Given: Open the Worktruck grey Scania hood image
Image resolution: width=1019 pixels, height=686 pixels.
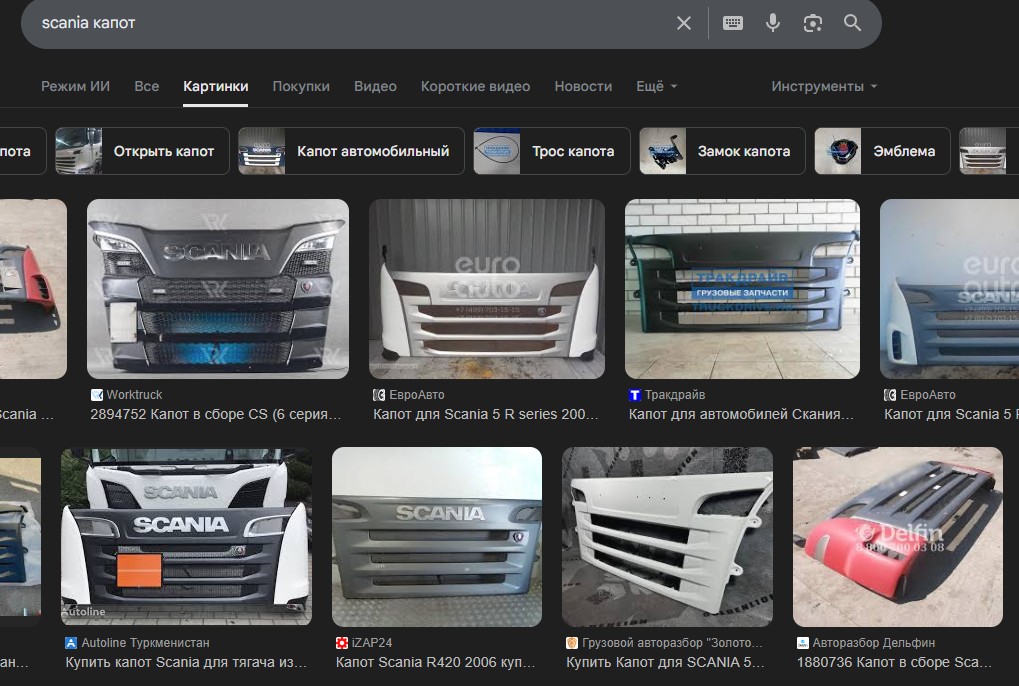Looking at the screenshot, I should point(218,289).
